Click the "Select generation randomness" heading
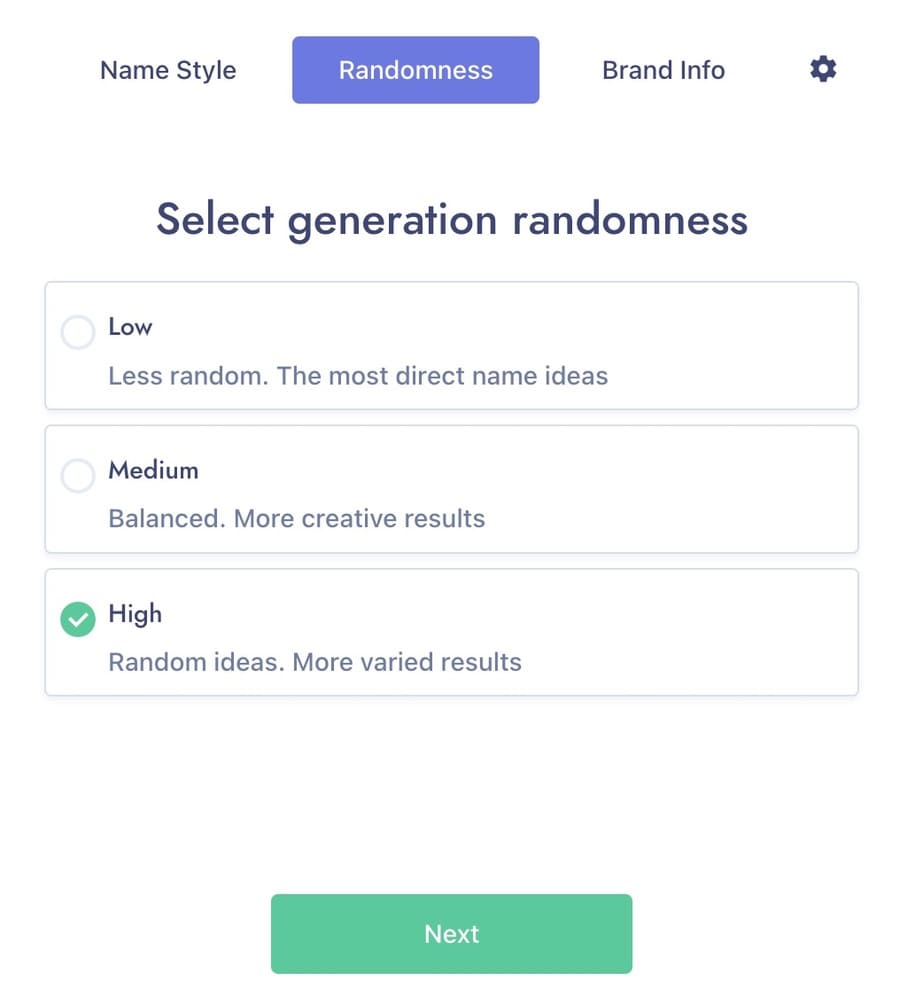Viewport: 900px width, 996px height. tap(452, 220)
